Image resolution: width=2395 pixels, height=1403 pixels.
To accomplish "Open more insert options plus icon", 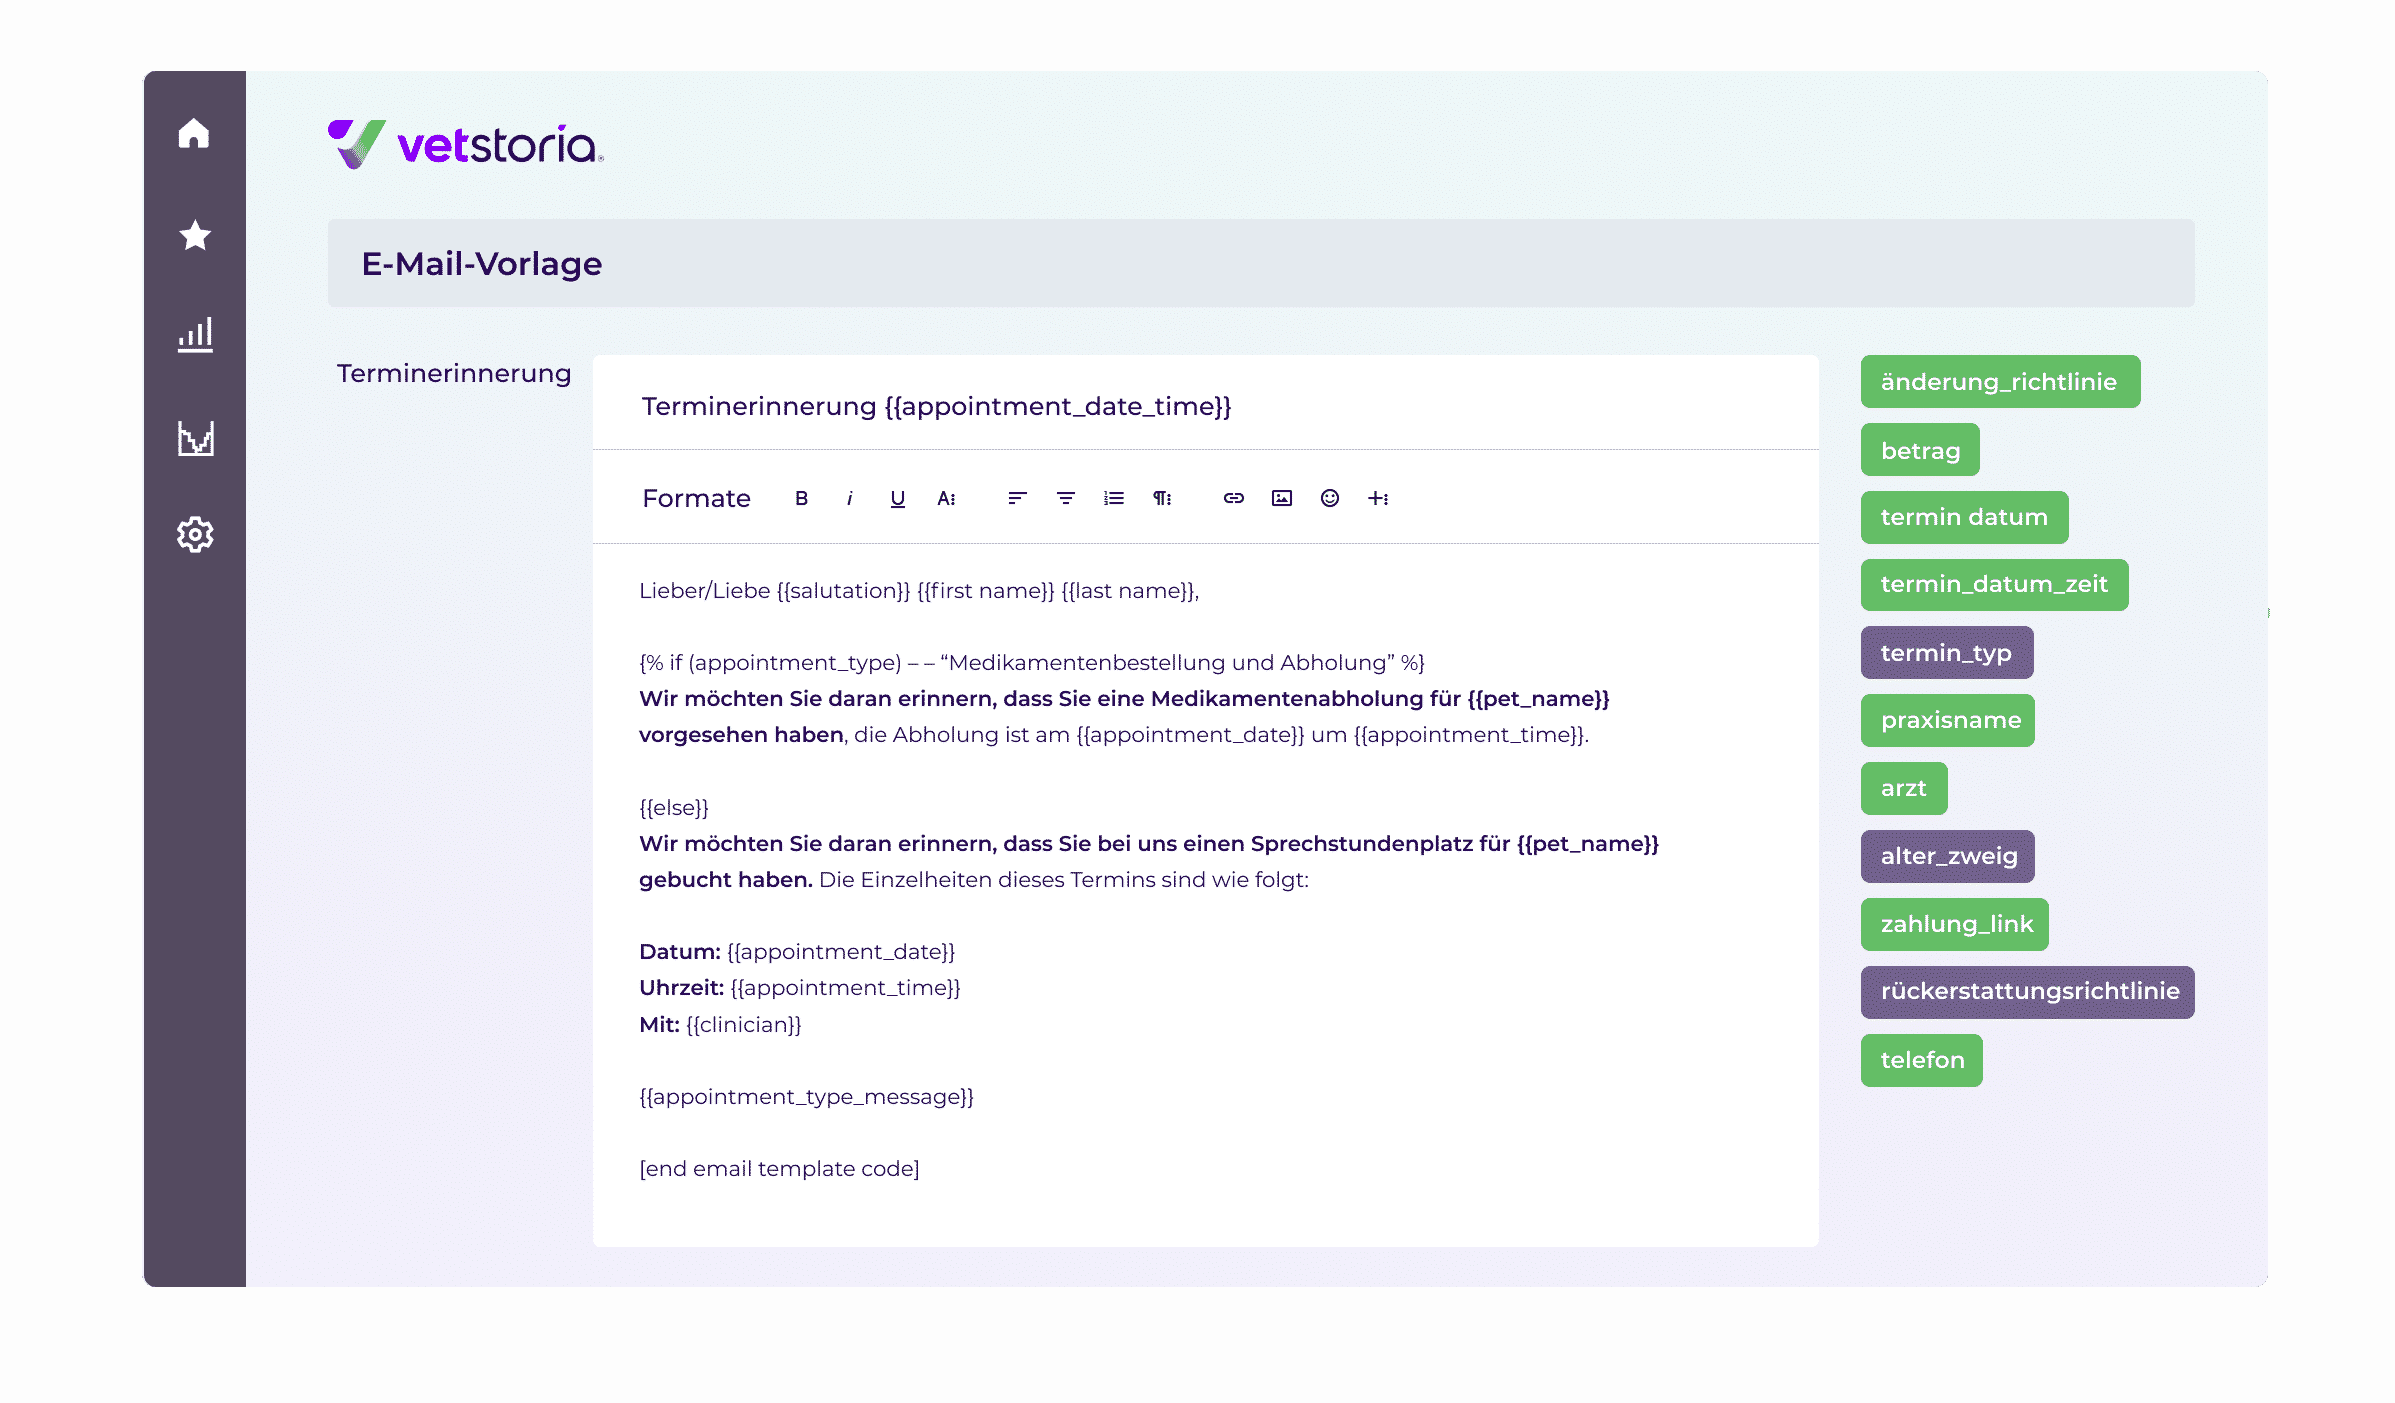I will tap(1377, 498).
